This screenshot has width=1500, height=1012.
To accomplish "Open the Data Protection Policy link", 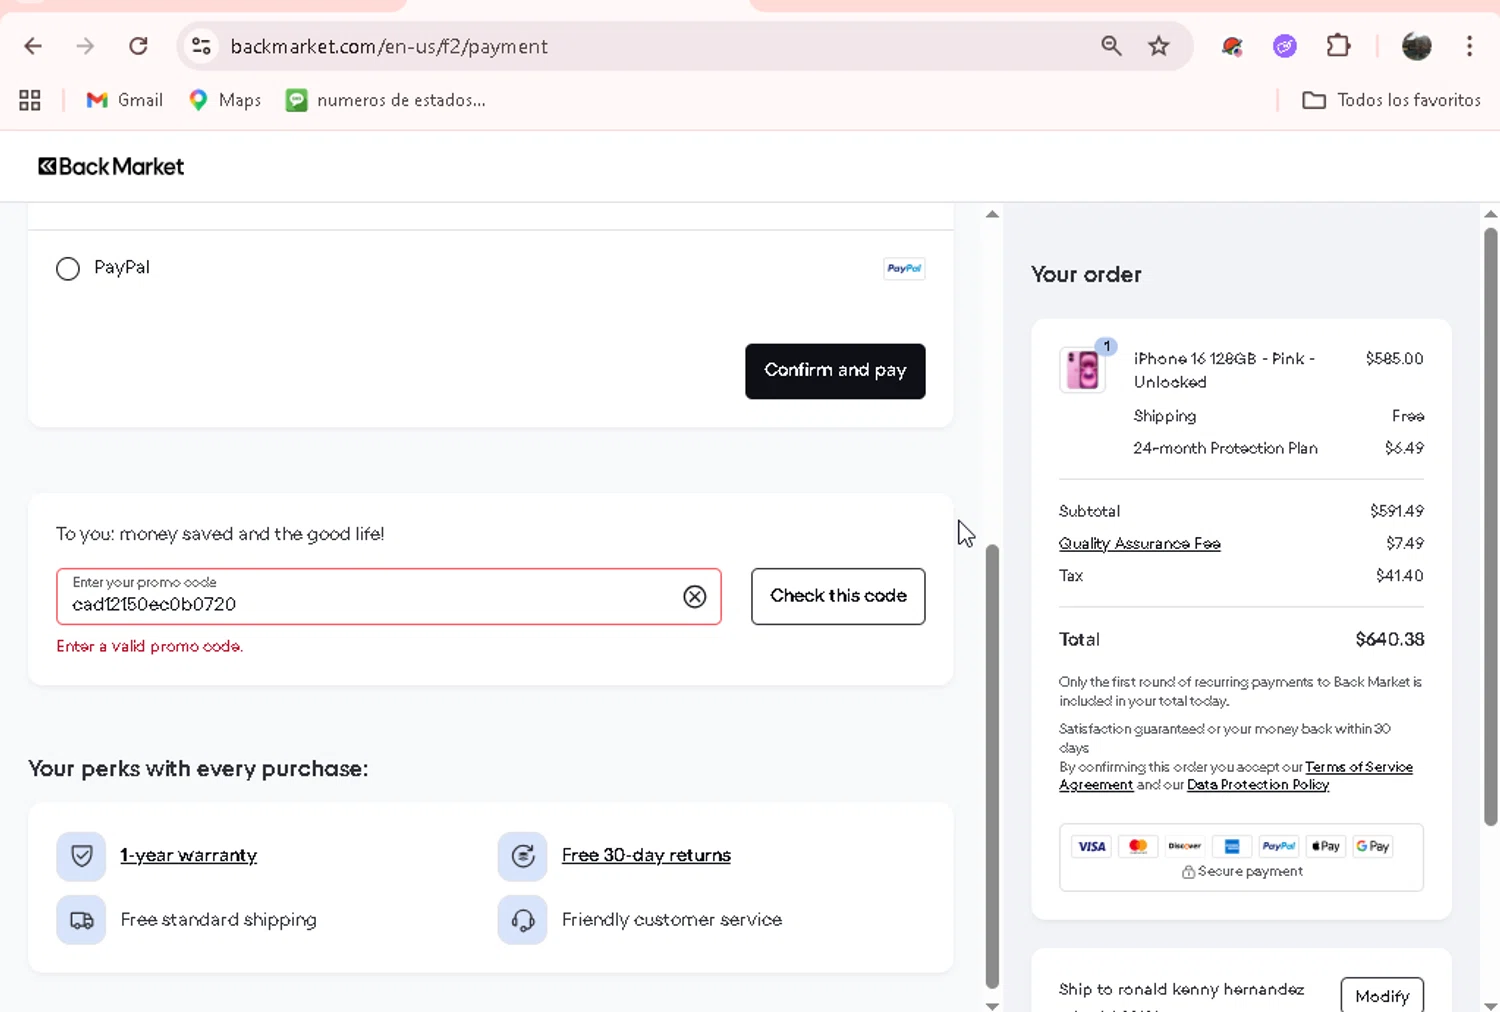I will point(1258,785).
